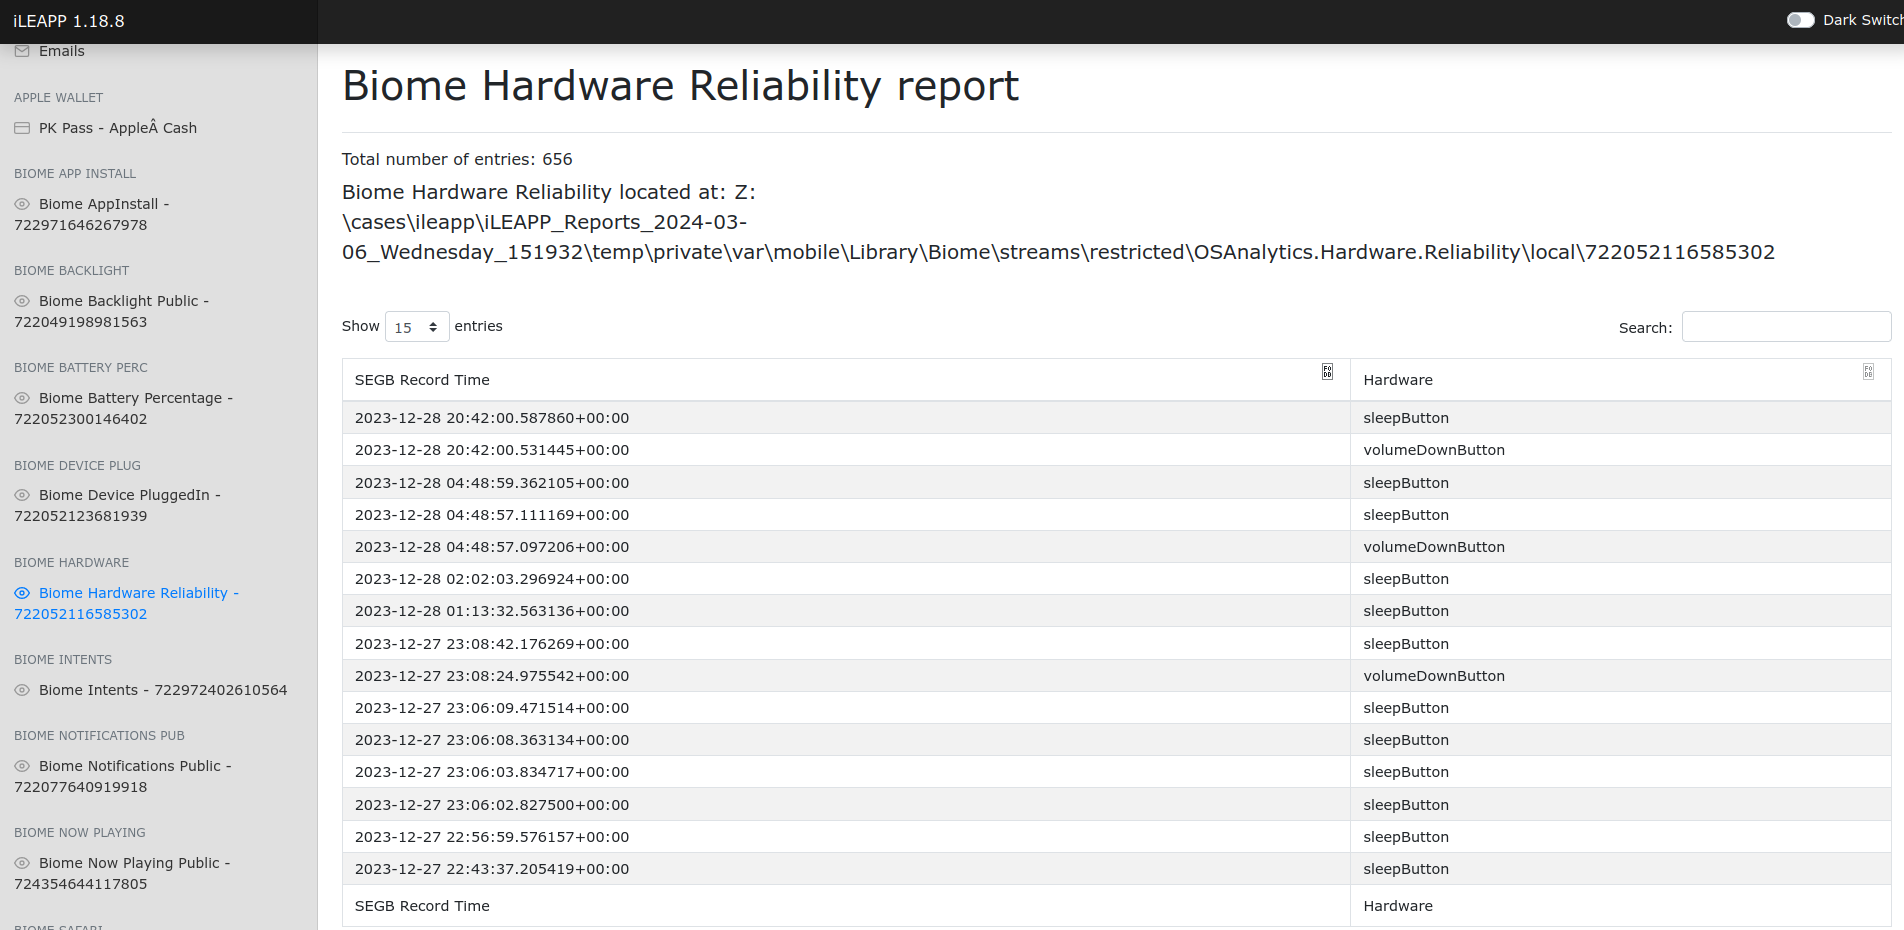Open Biome Now Playing Public report
The width and height of the screenshot is (1904, 930).
point(122,873)
